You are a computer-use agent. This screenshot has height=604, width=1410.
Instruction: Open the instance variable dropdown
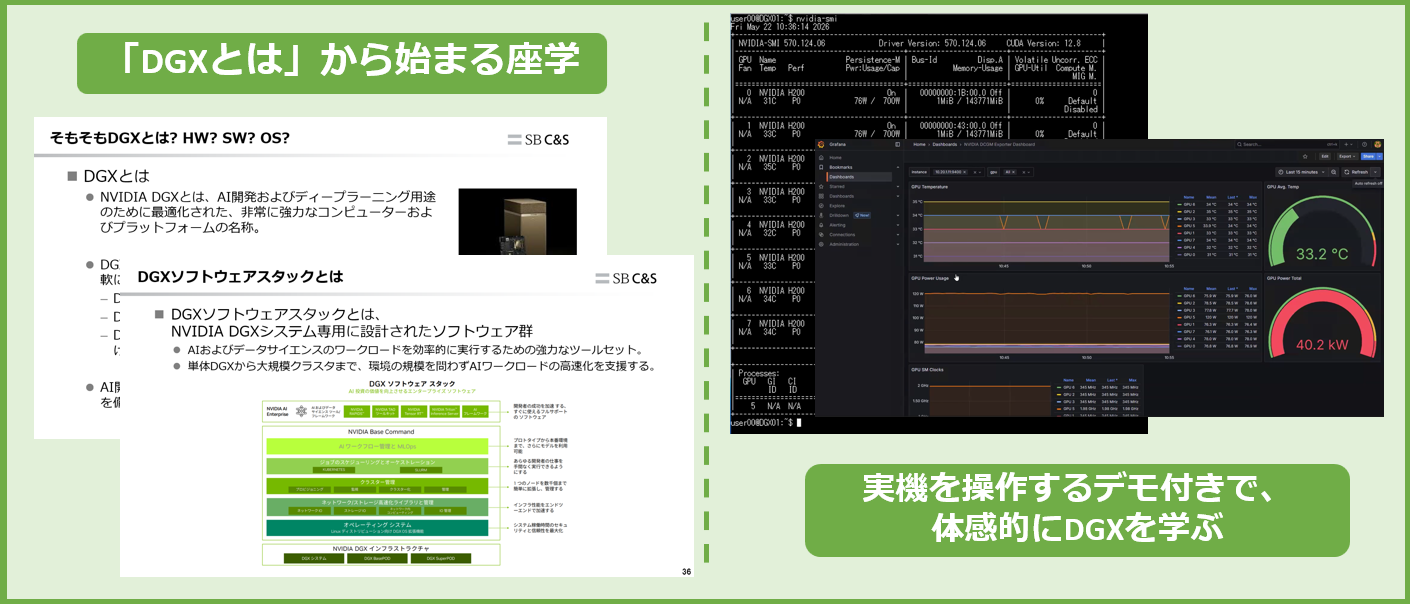[x=980, y=172]
